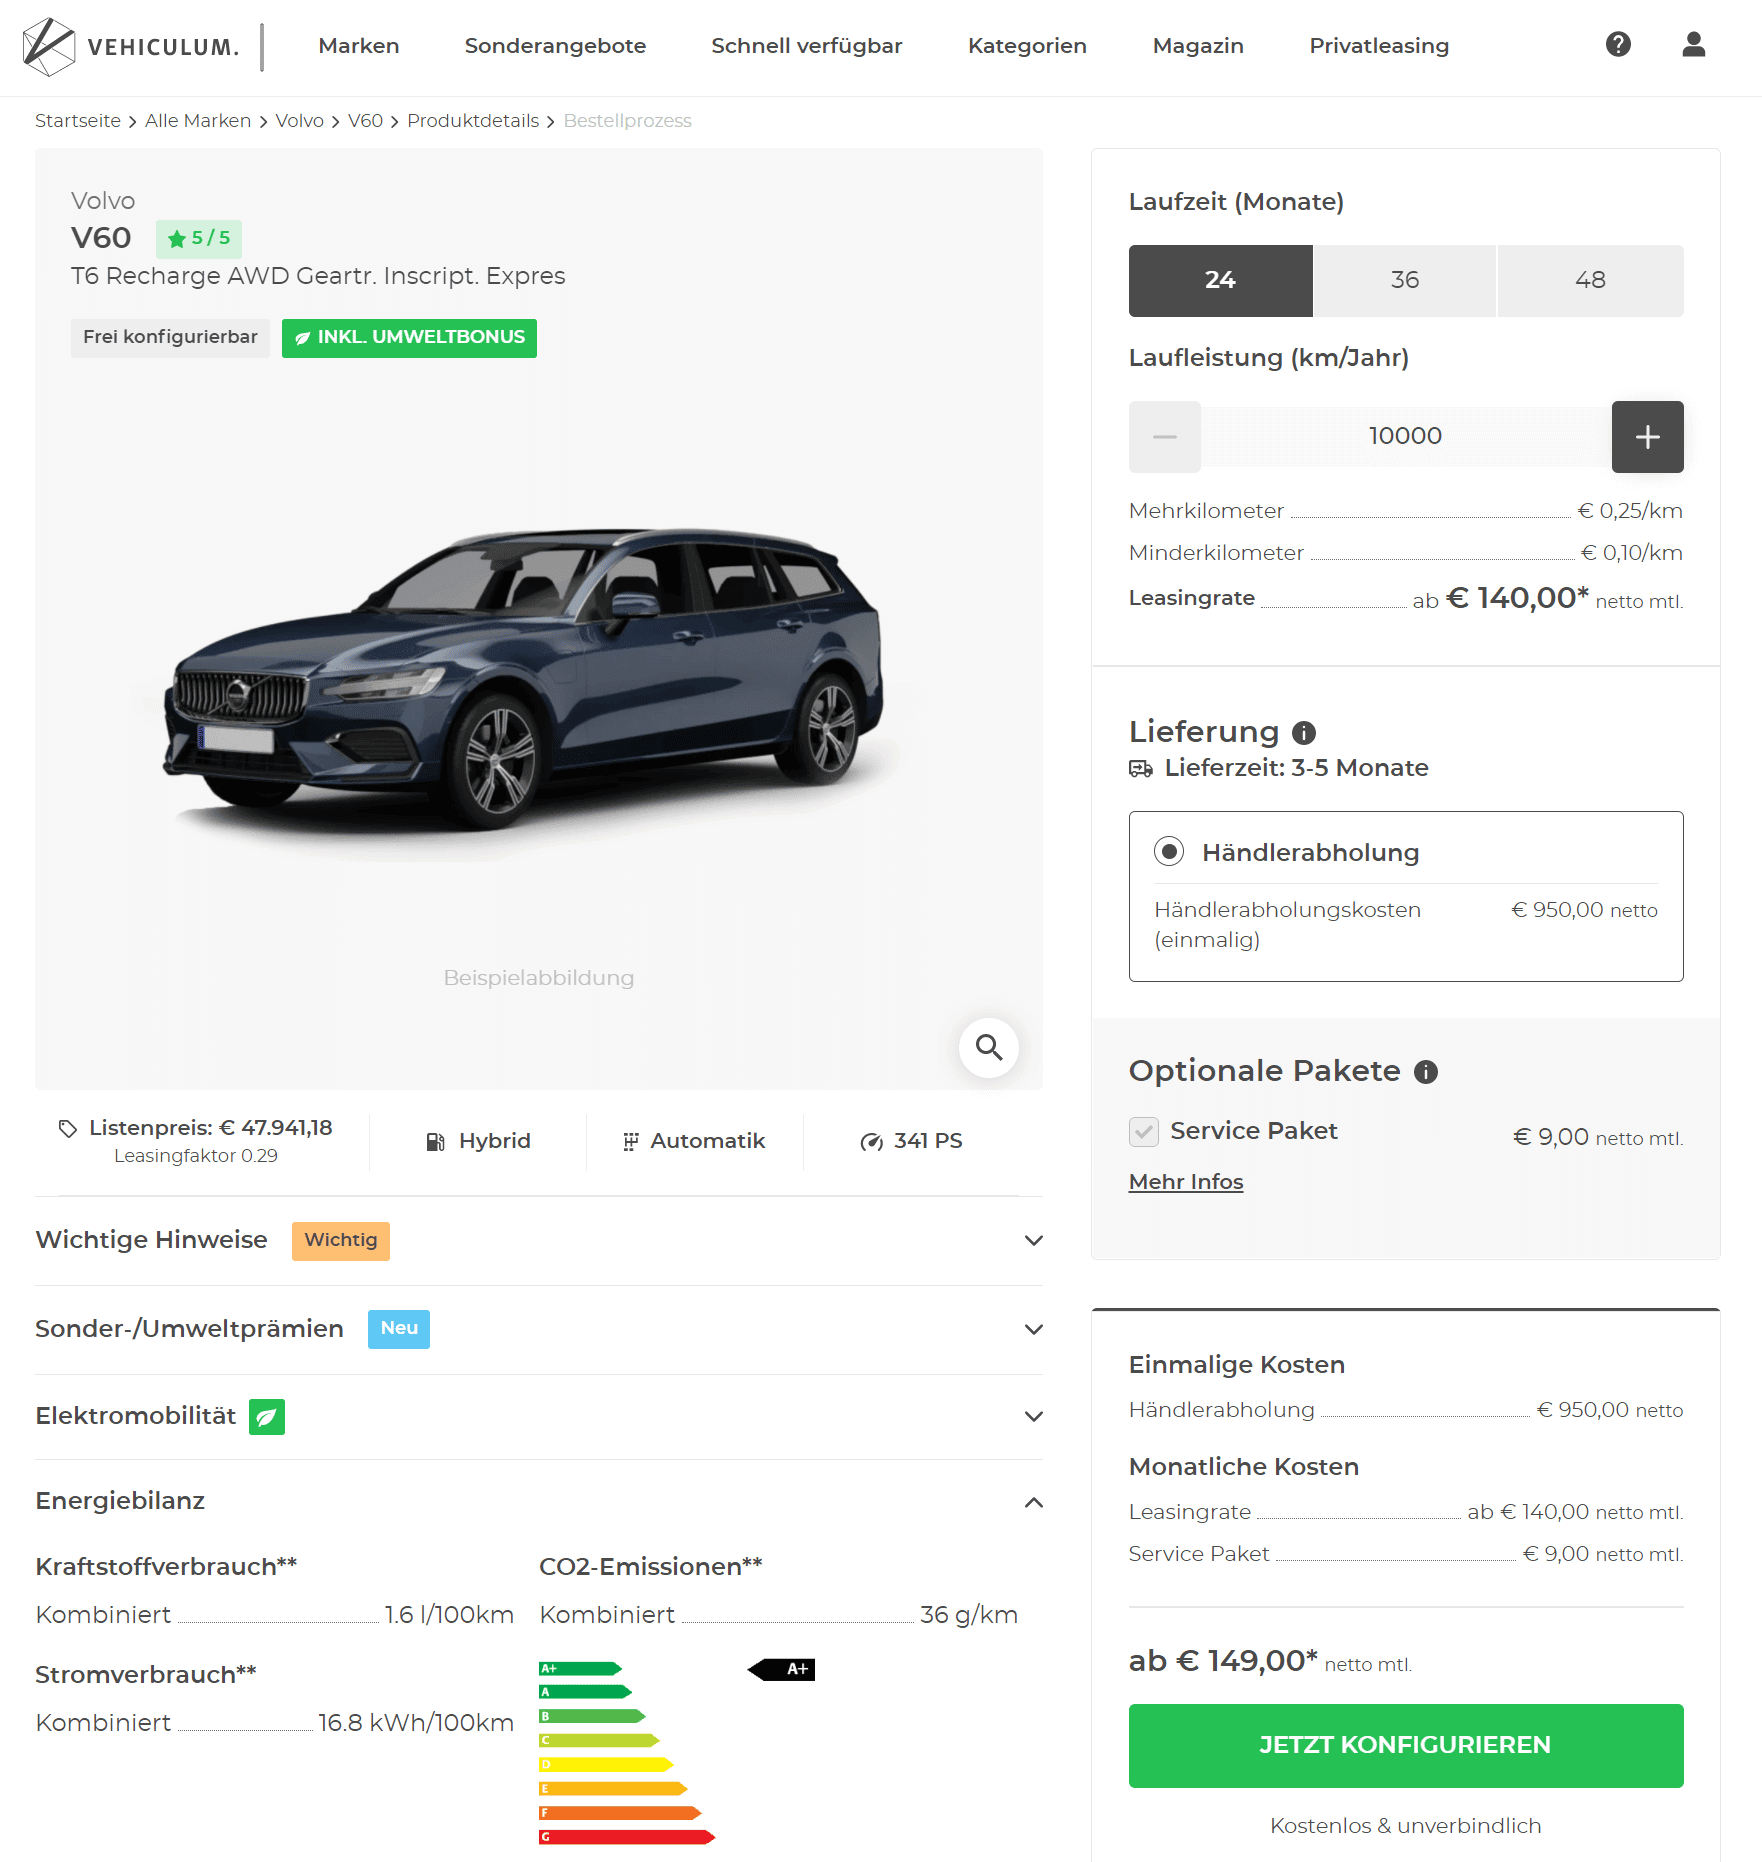Click the Volvo V60 car image

pyautogui.click(x=524, y=680)
